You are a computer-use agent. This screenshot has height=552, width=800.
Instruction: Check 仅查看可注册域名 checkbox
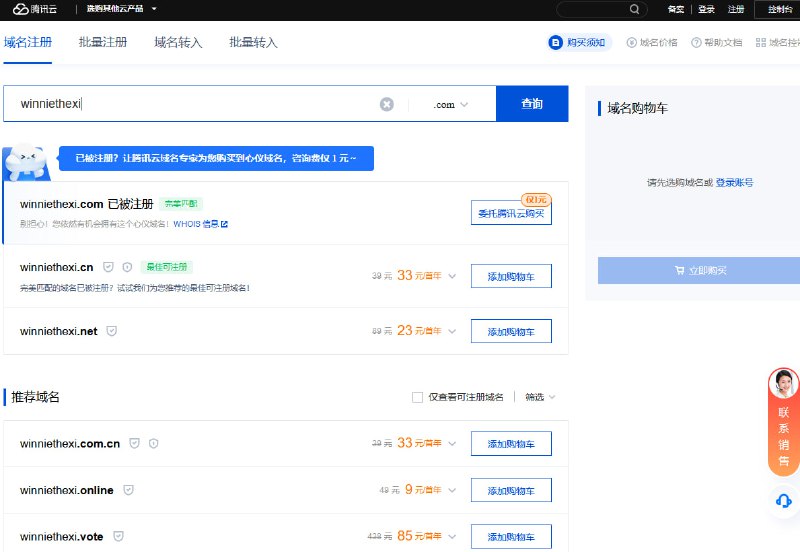click(417, 397)
